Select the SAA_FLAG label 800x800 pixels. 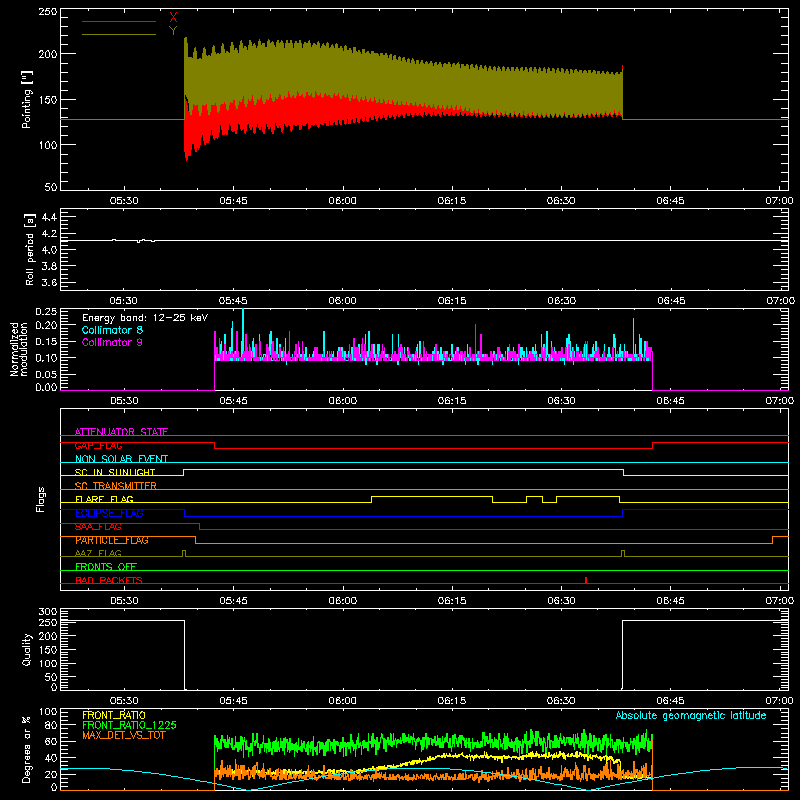[98, 527]
